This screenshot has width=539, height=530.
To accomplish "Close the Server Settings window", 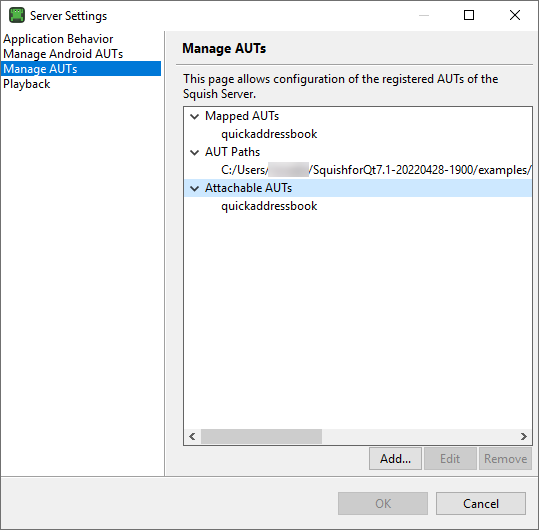I will point(515,15).
